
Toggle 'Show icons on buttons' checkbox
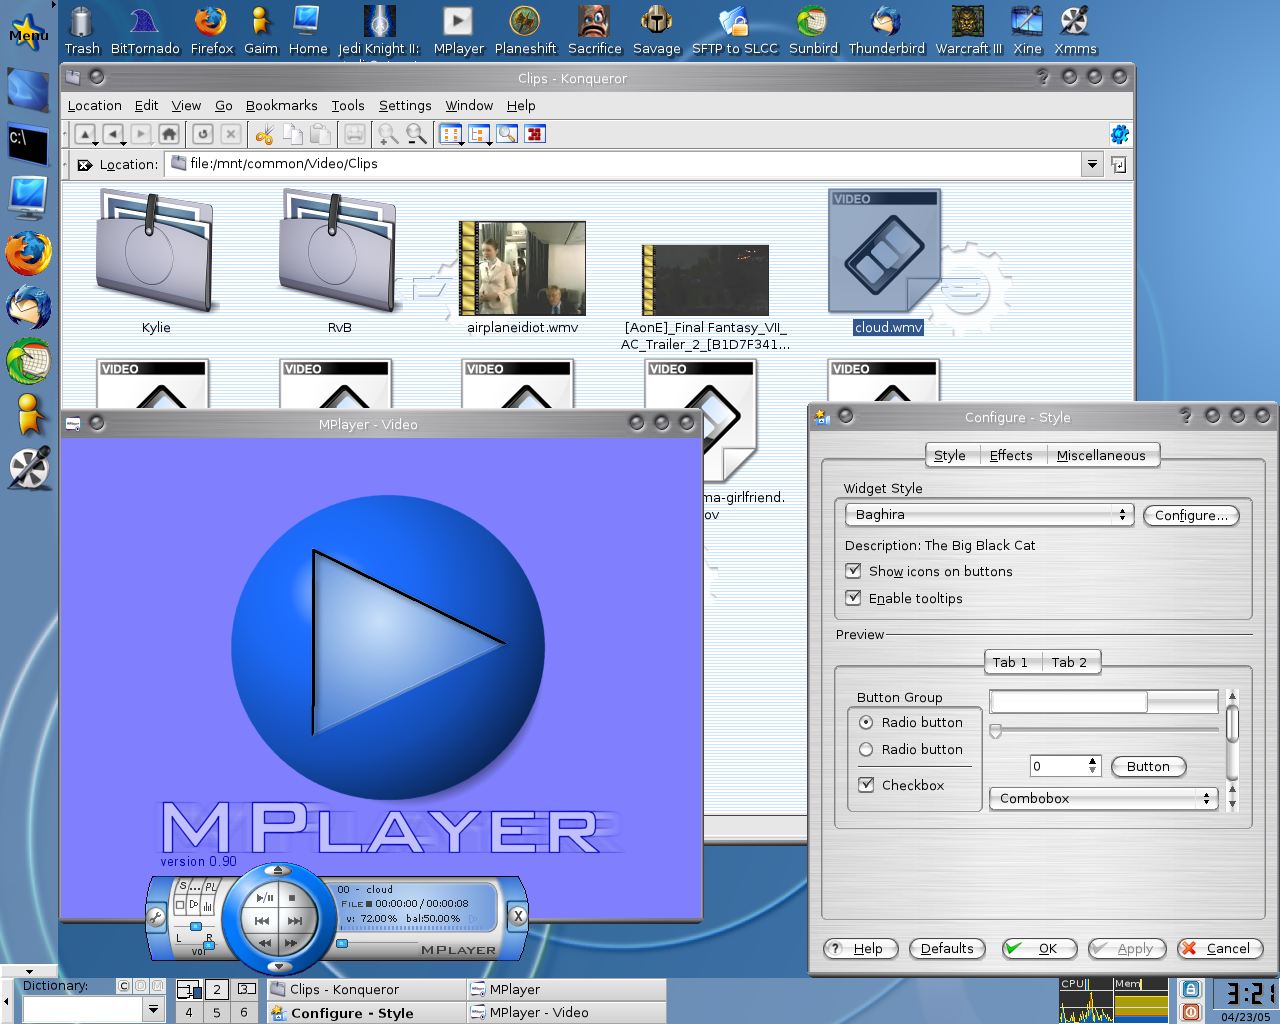click(853, 571)
